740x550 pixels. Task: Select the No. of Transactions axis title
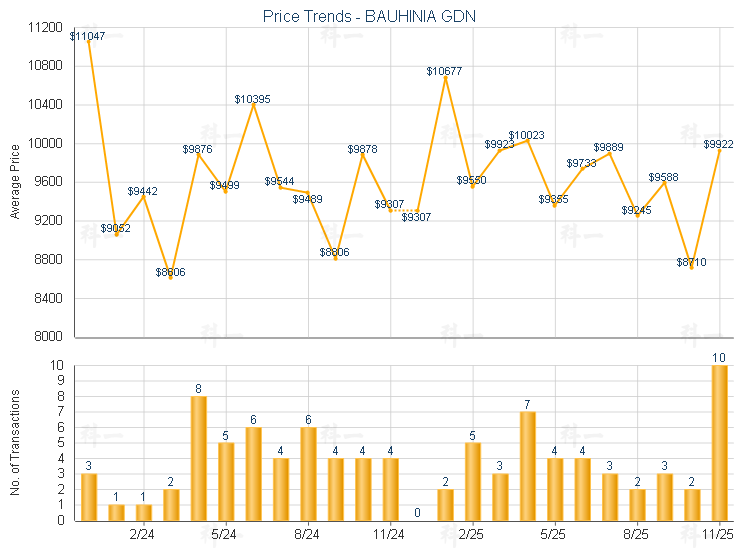(14, 442)
